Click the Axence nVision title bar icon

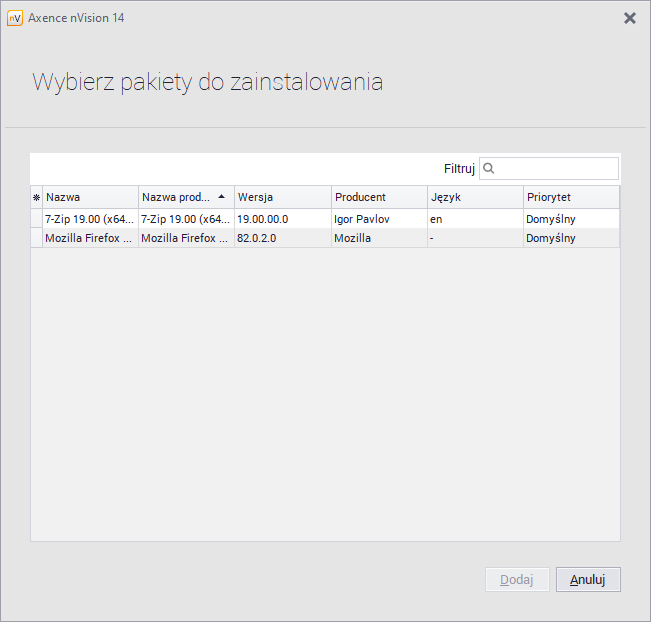[15, 18]
